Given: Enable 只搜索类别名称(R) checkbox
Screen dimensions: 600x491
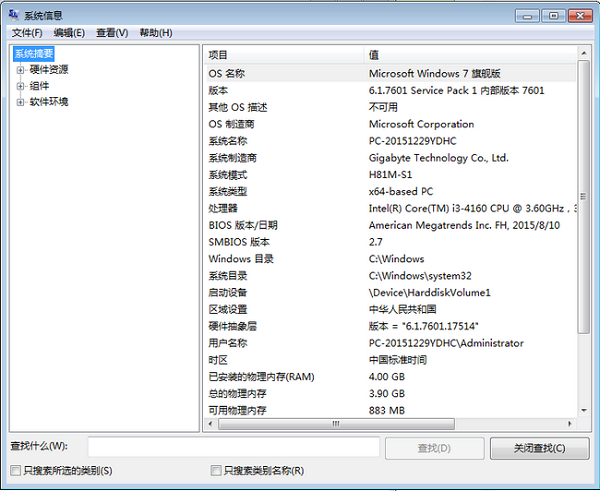Looking at the screenshot, I should click(x=216, y=470).
